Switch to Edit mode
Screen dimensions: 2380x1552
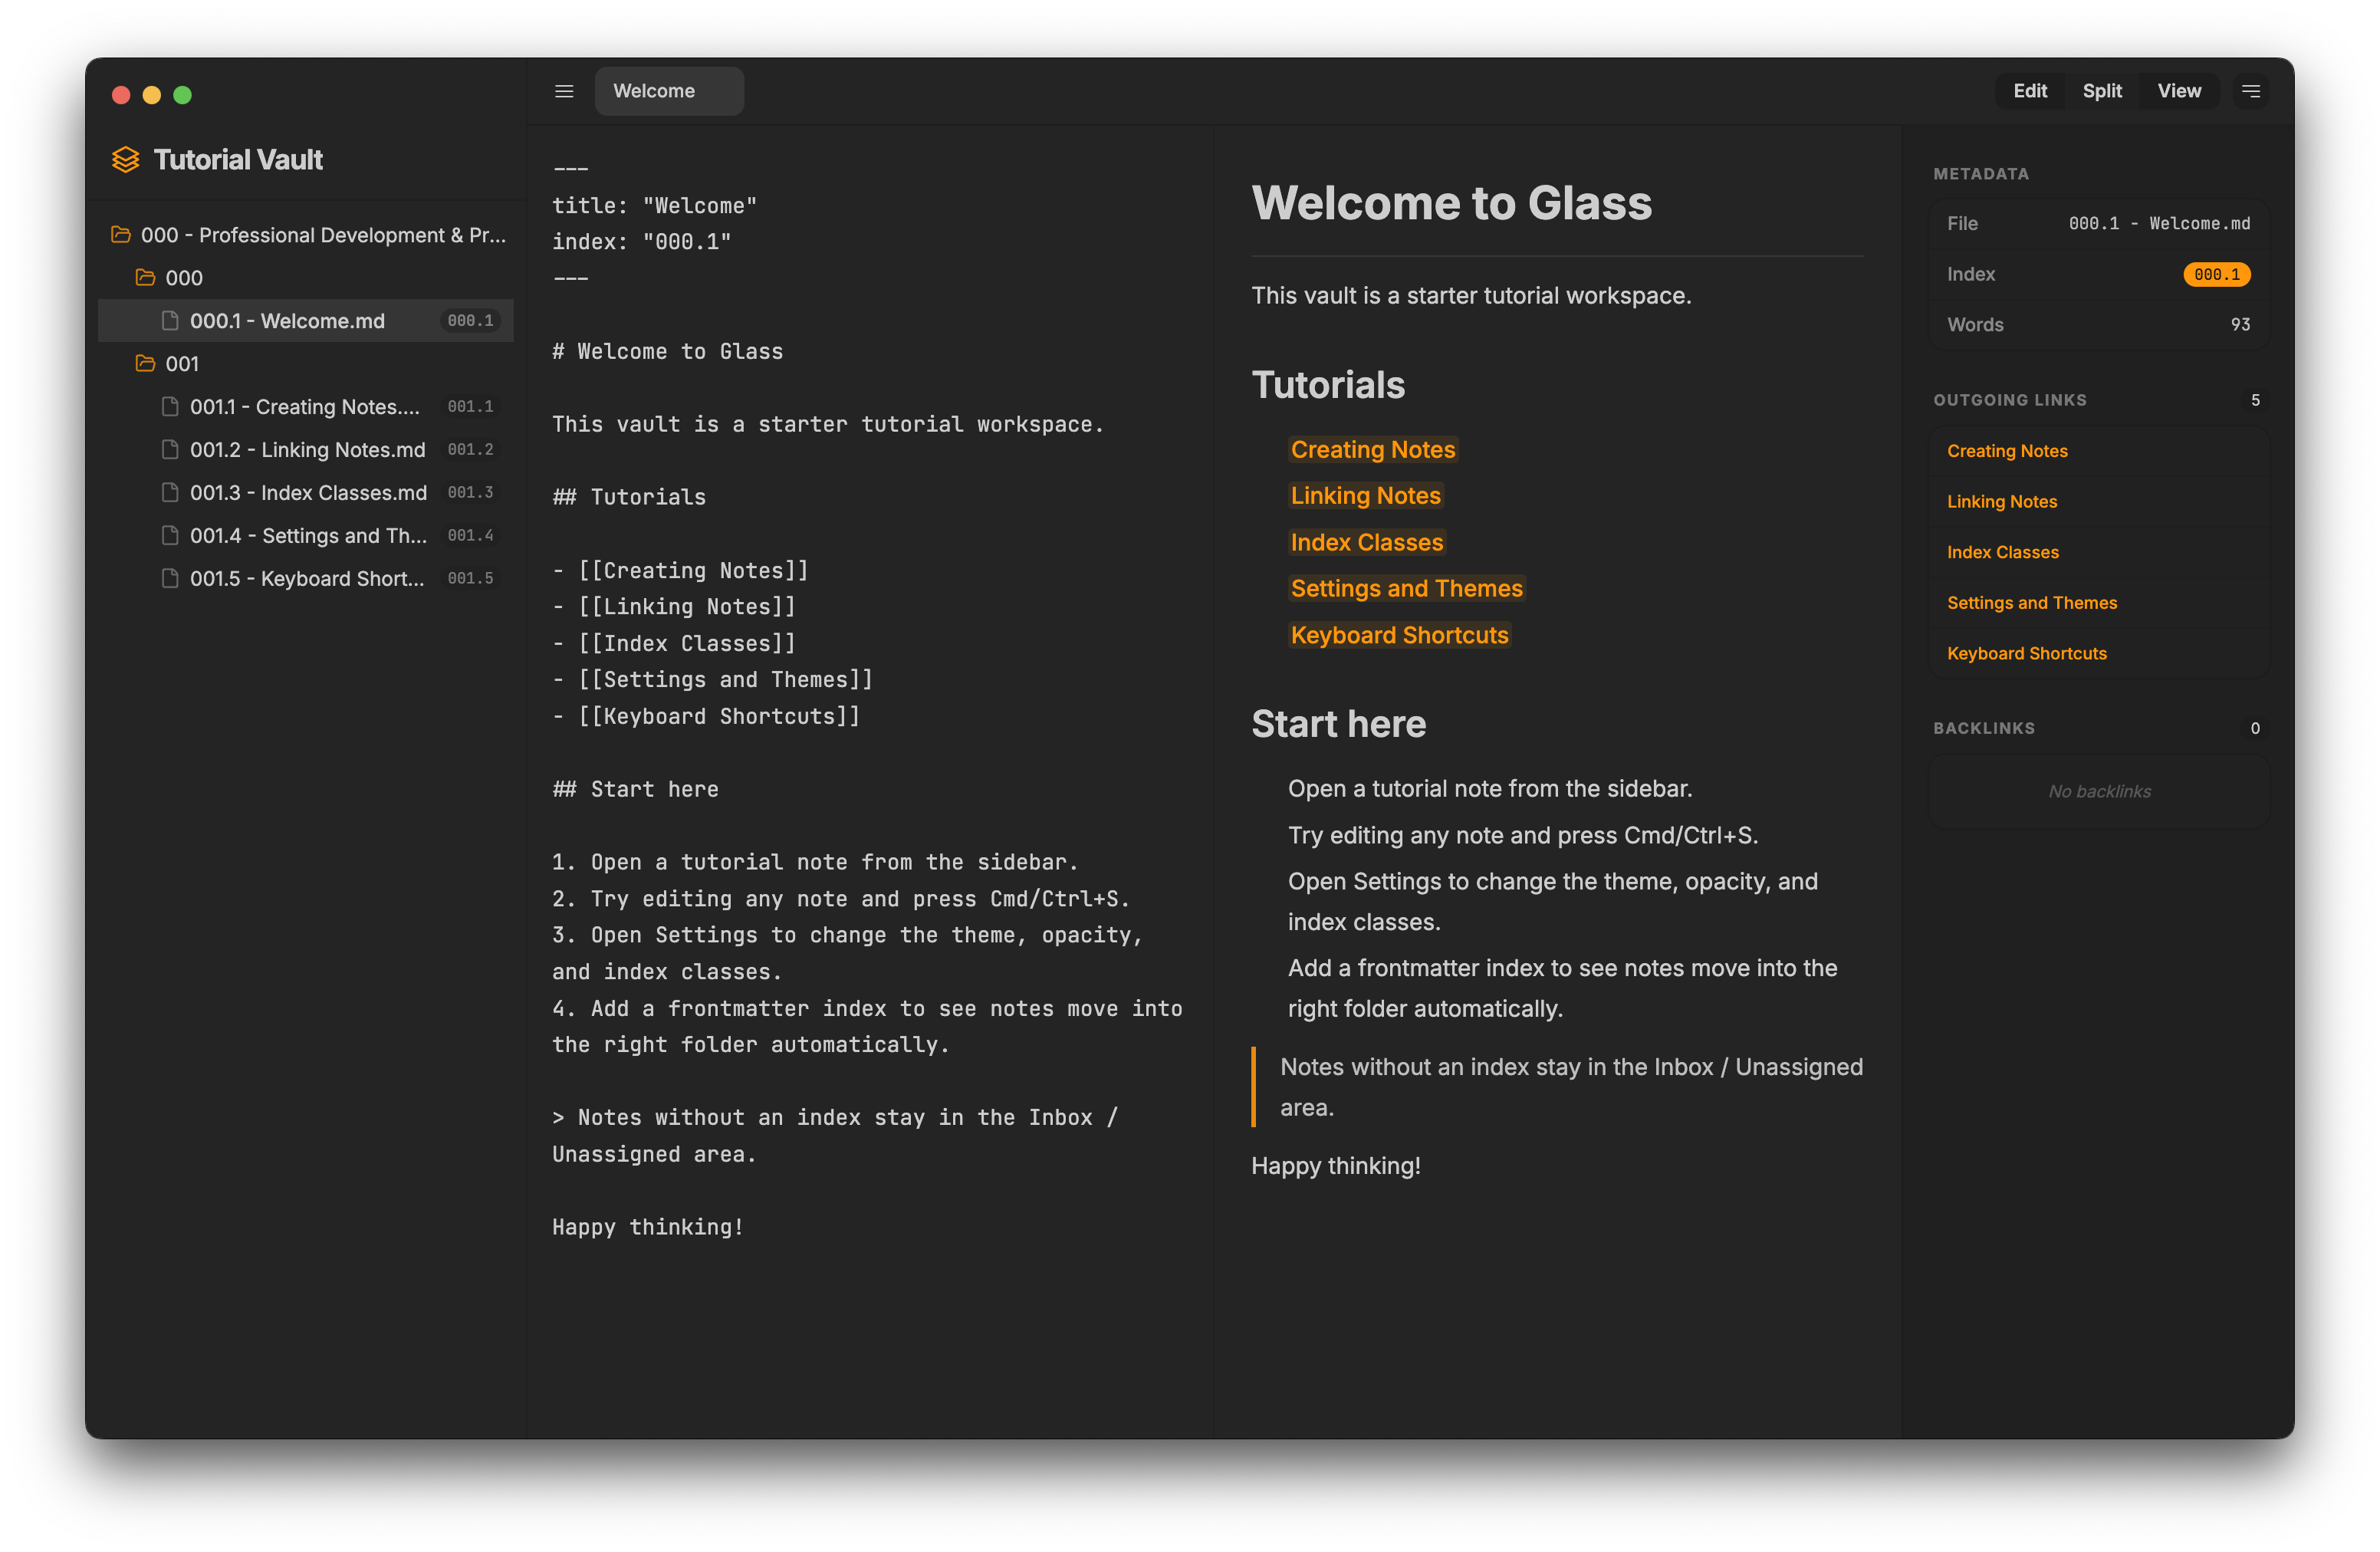2029,91
